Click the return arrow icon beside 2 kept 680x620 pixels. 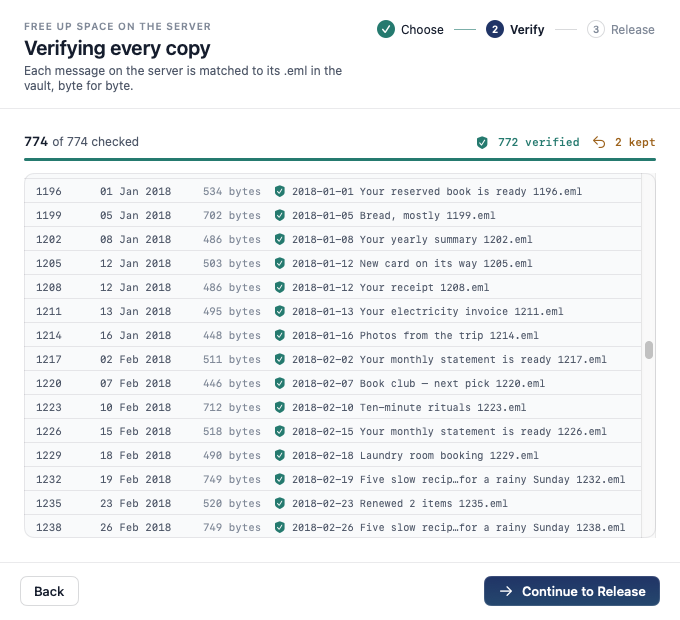599,142
